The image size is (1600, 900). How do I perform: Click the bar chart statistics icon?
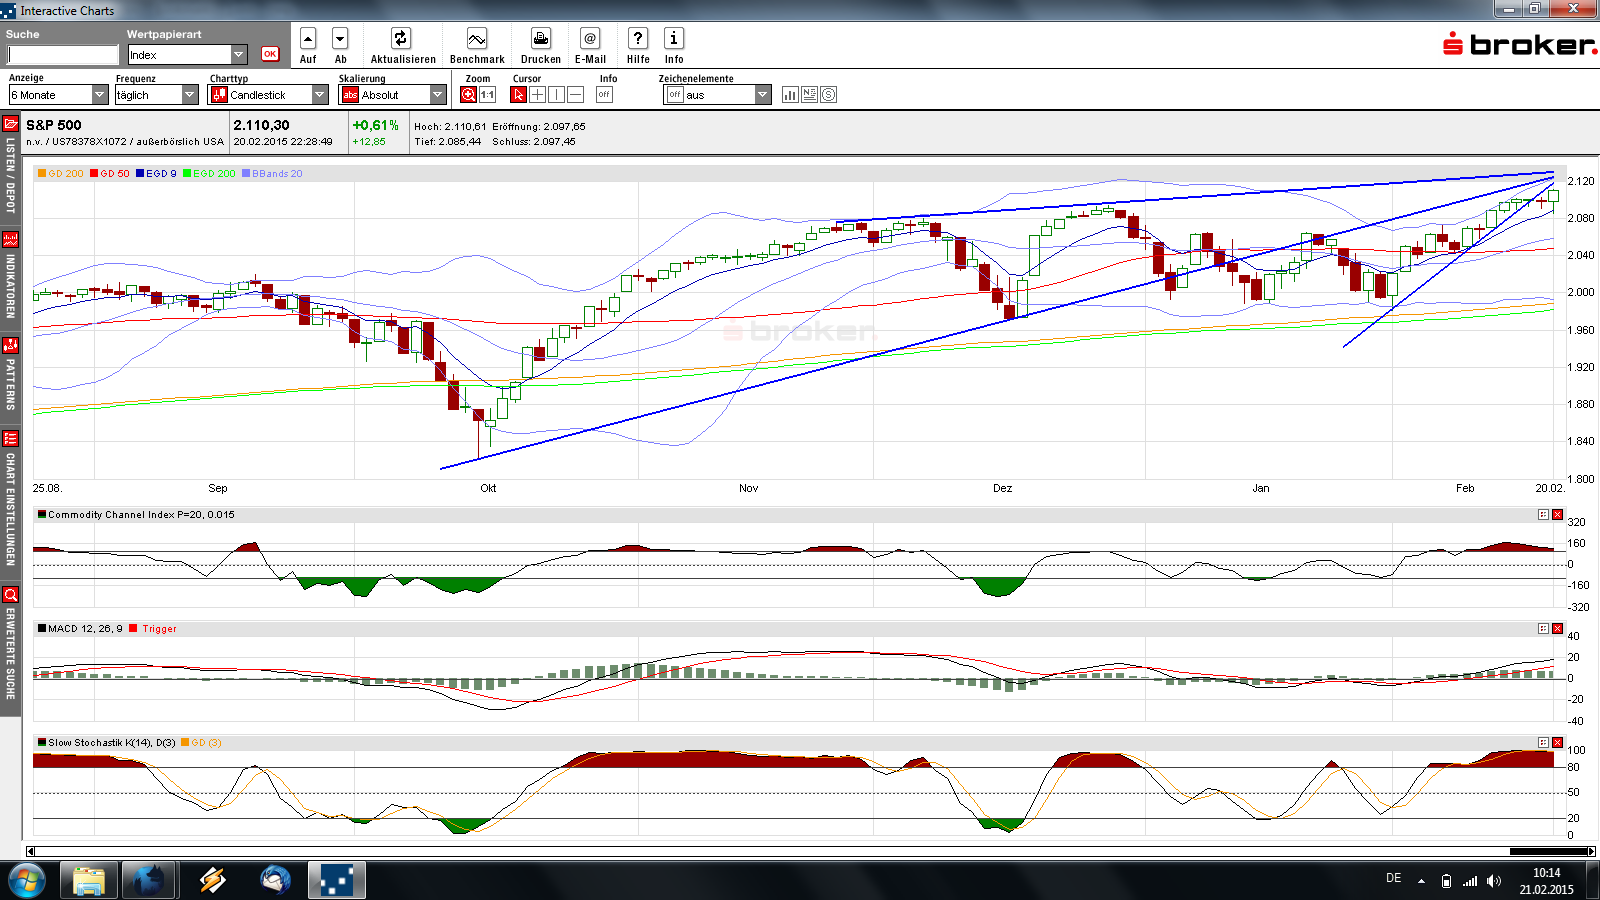pyautogui.click(x=790, y=95)
